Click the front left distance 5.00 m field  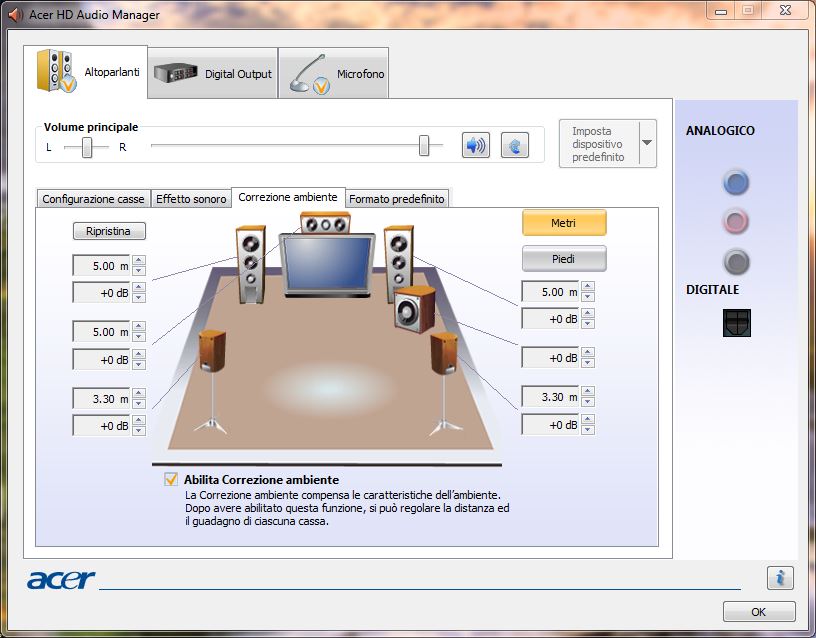(x=102, y=265)
